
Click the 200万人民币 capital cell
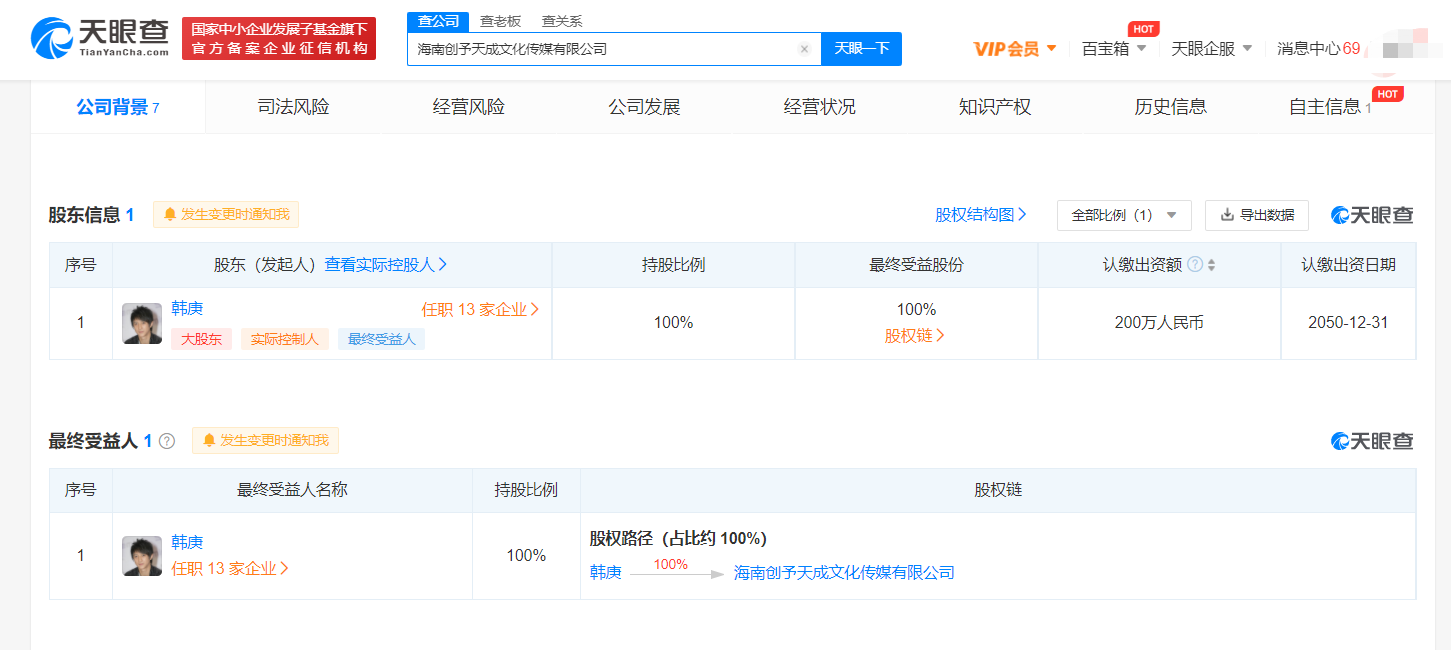pos(1159,323)
